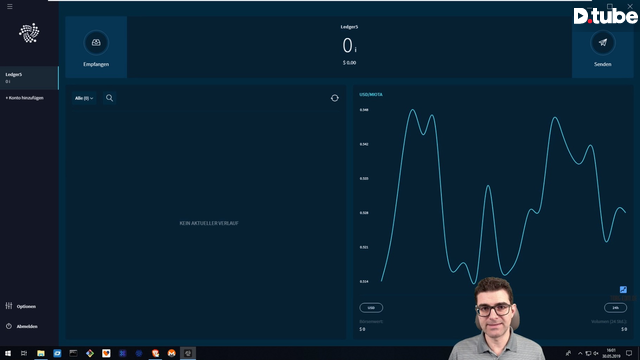Screen dimensions: 640x360
Task: Open the hamburger menu in the title bar
Action: (9, 7)
